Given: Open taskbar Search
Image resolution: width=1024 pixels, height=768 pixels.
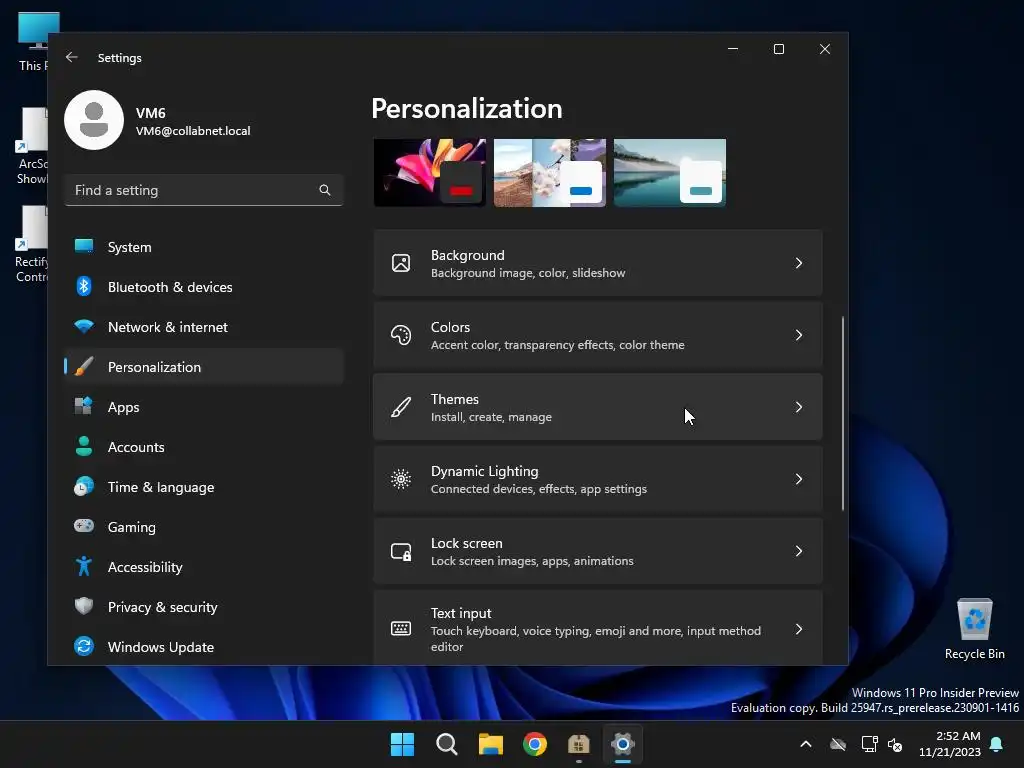Looking at the screenshot, I should click(x=447, y=744).
